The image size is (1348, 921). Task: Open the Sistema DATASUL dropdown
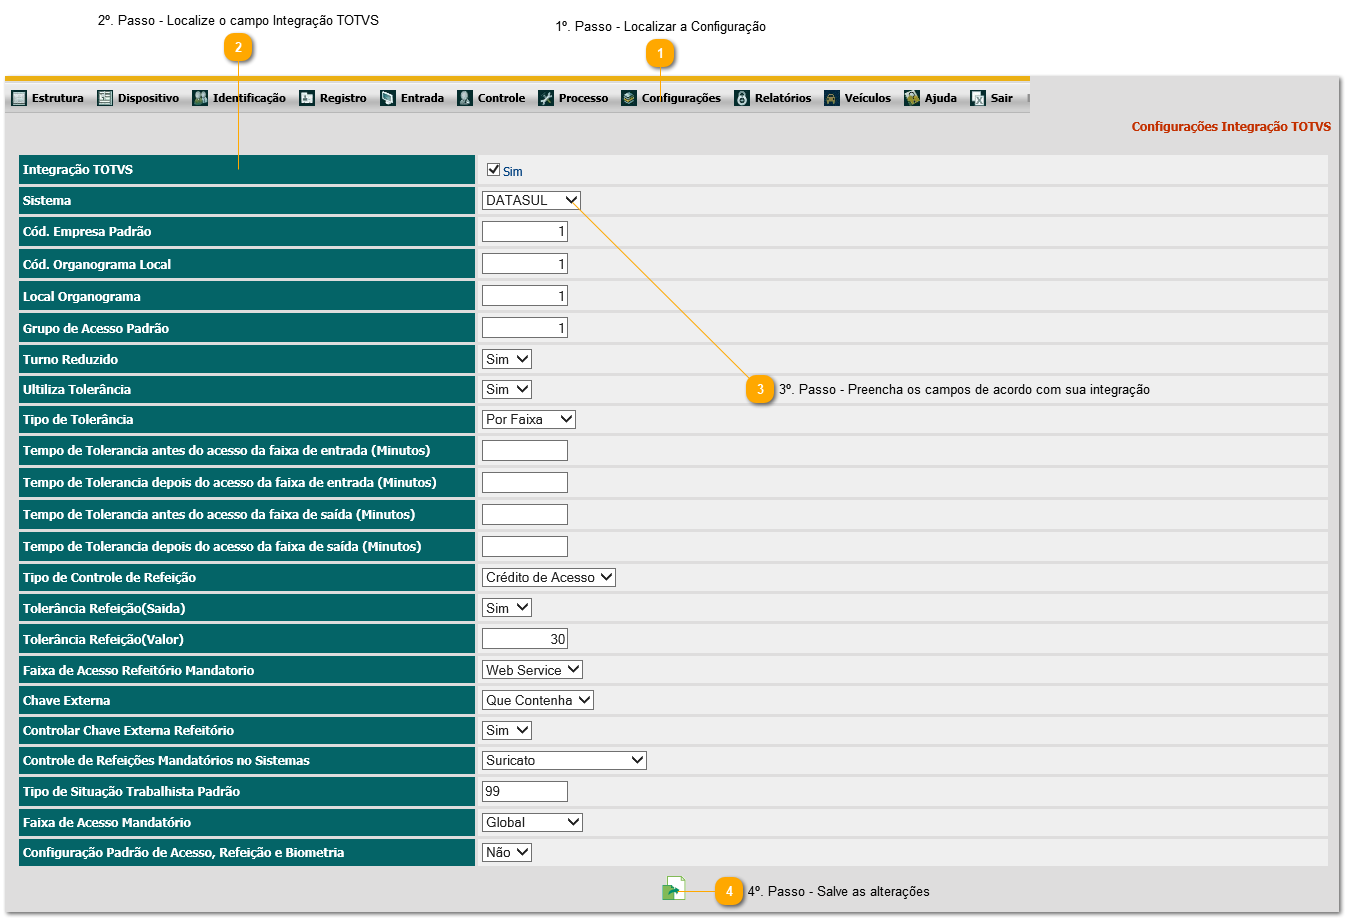tap(531, 200)
